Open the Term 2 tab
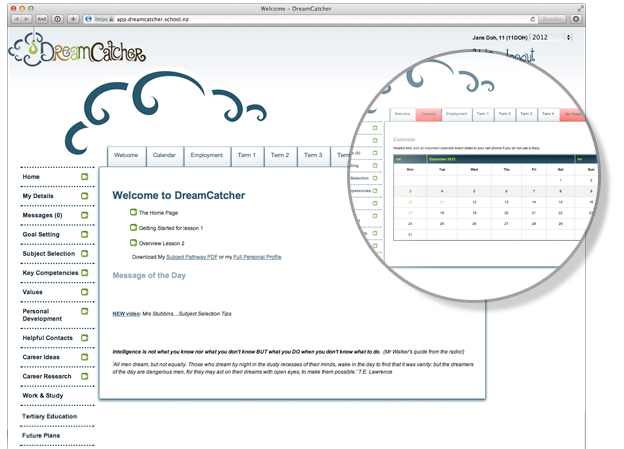The height and width of the screenshot is (449, 624). point(280,155)
